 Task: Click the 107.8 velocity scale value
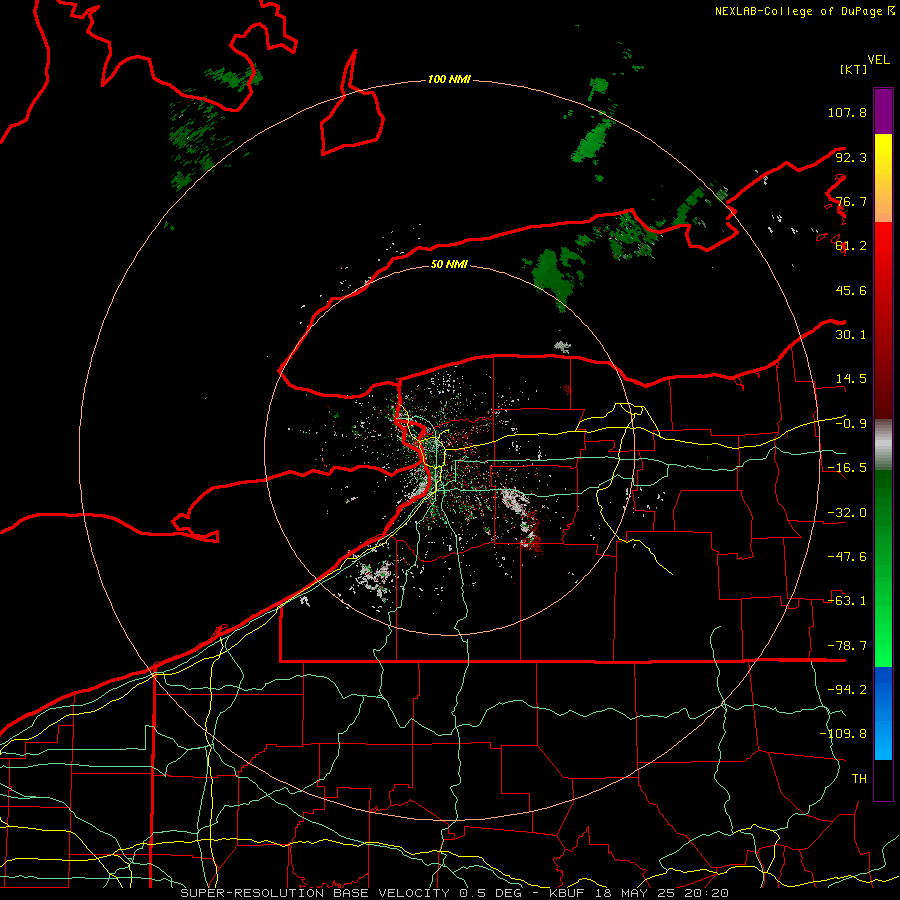tap(847, 112)
